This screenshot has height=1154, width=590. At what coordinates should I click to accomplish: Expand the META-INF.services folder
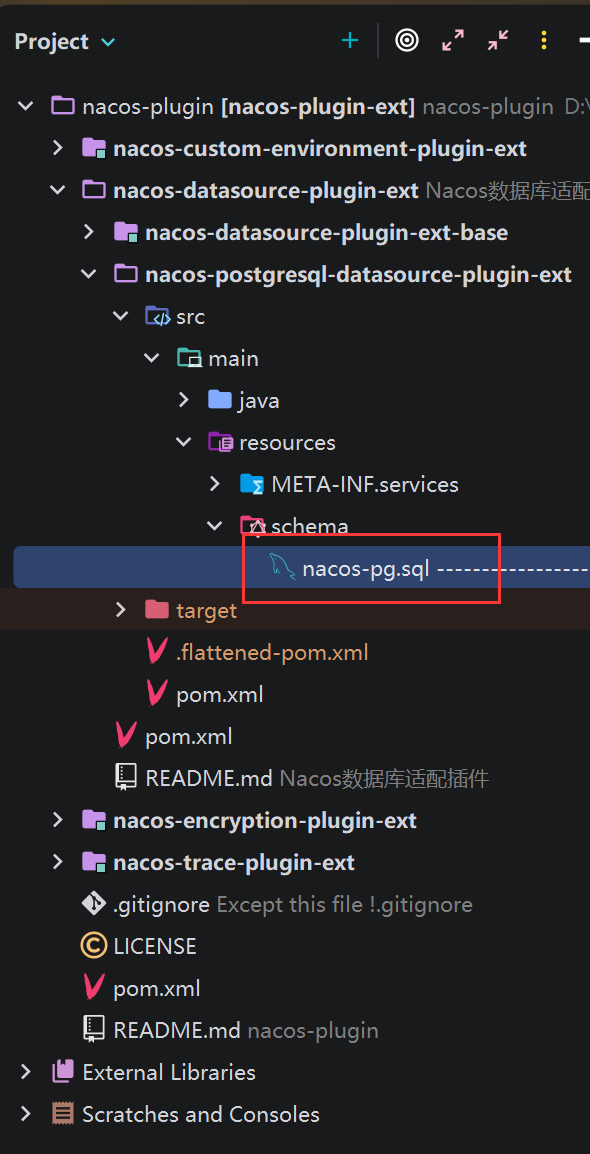point(215,484)
